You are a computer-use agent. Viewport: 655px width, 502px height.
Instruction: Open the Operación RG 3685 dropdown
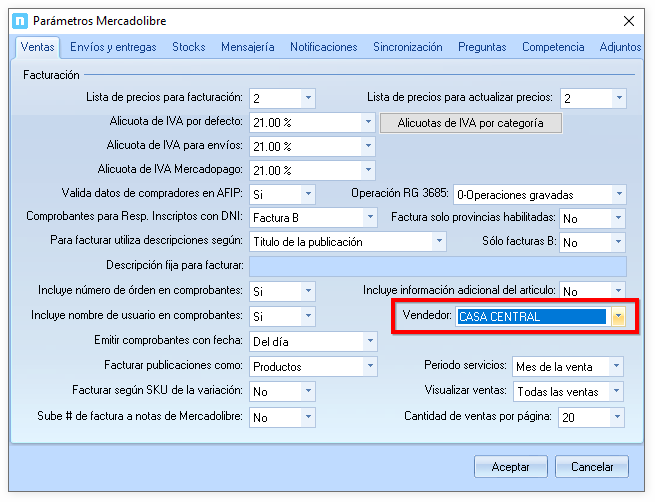(619, 194)
